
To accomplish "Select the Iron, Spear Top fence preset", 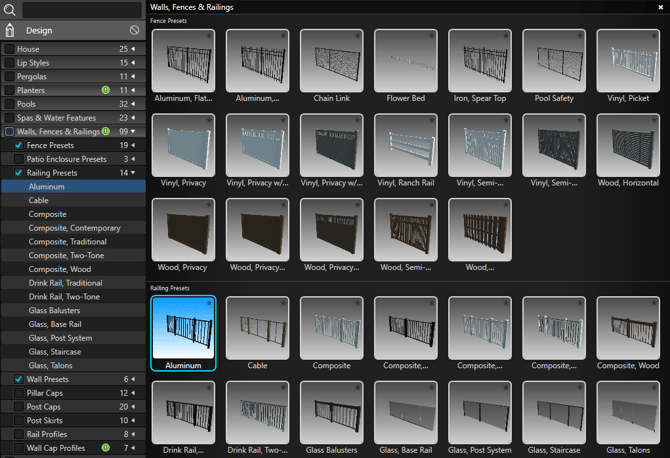I will [x=480, y=61].
